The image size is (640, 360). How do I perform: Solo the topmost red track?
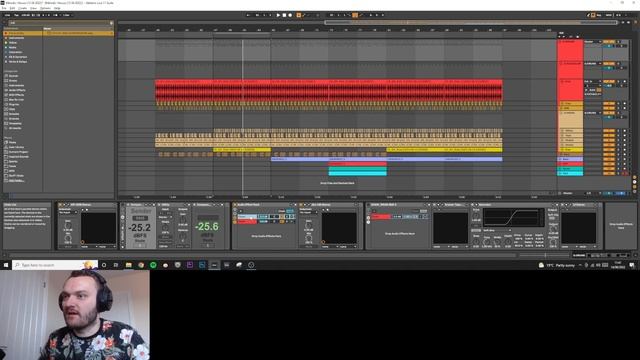click(618, 42)
